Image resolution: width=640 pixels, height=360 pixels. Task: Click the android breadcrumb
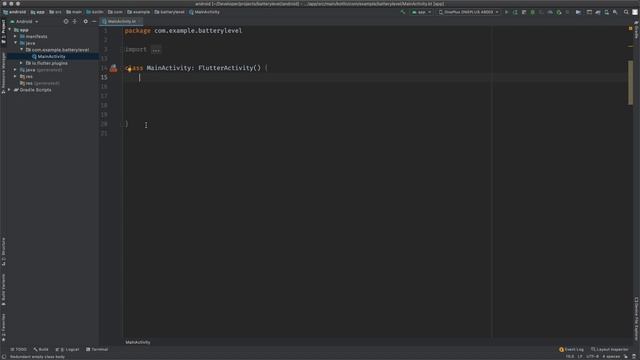click(x=14, y=12)
